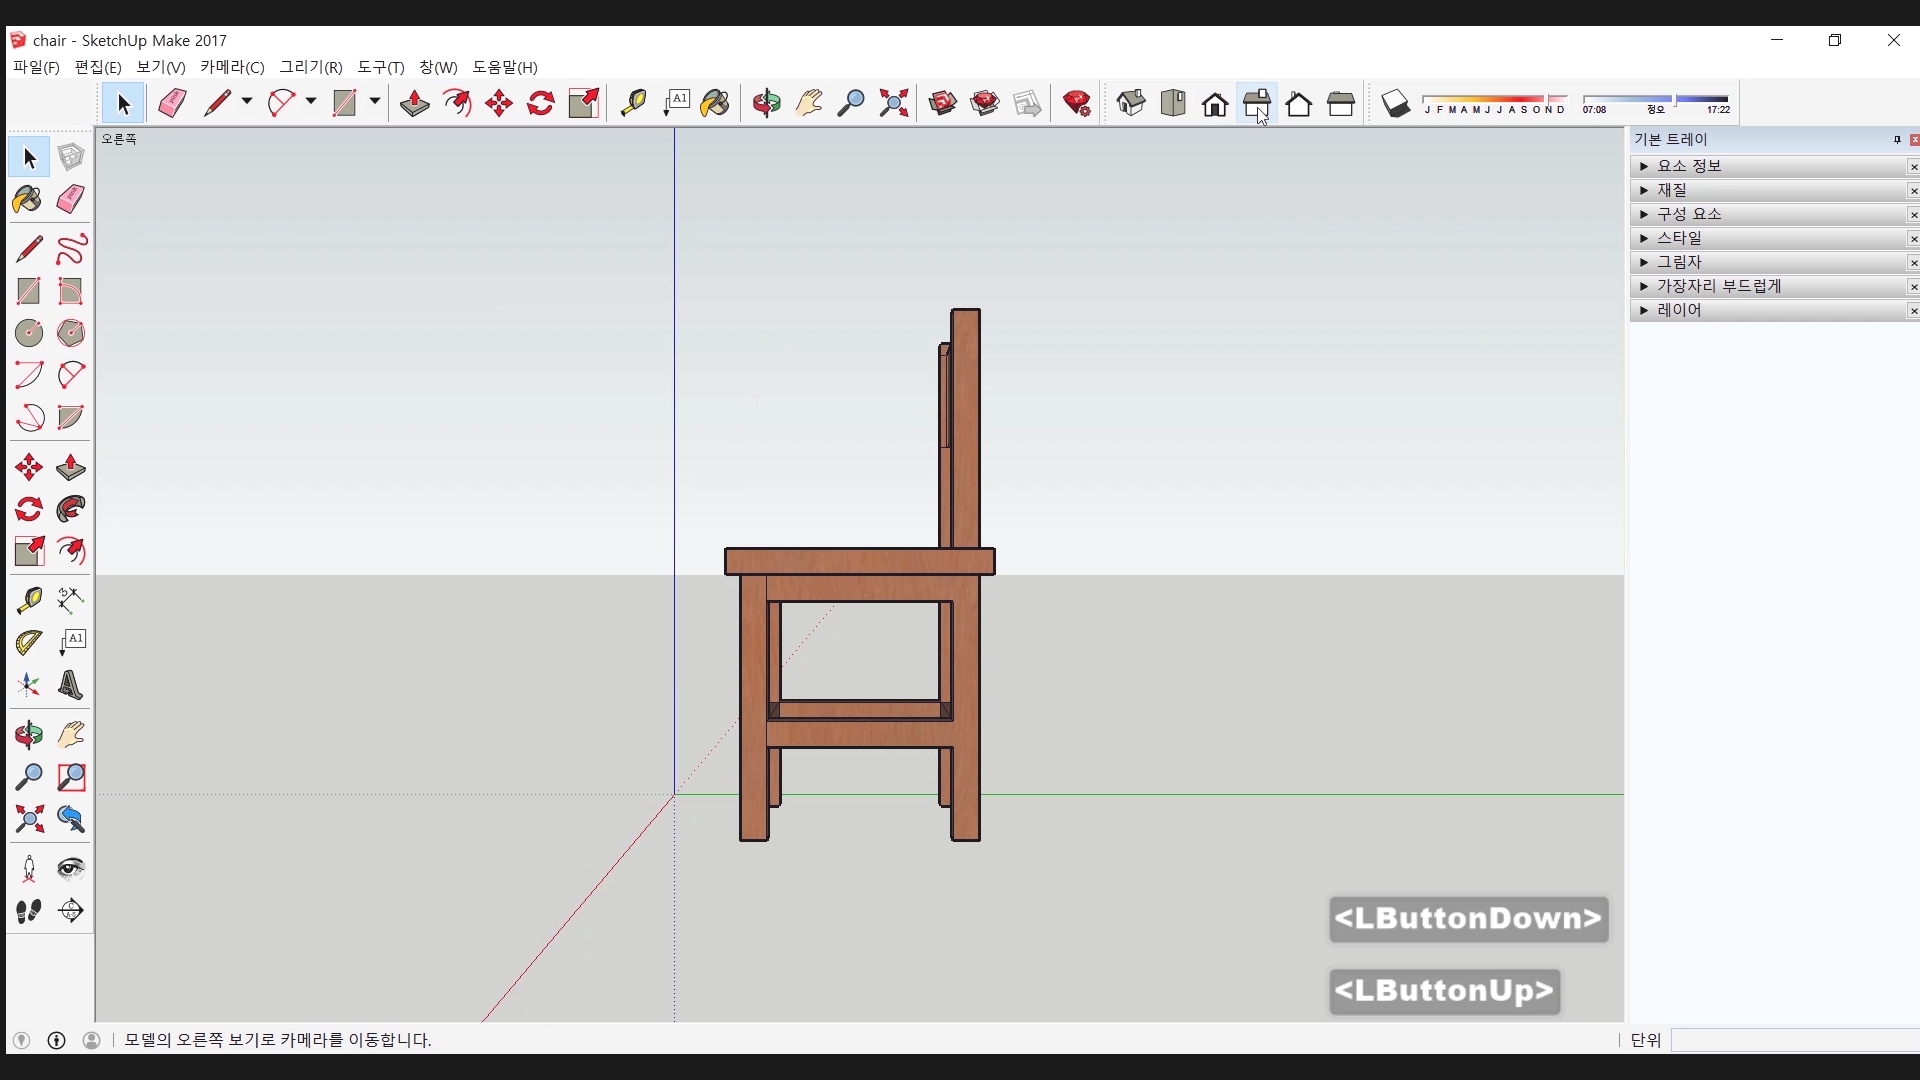Switch camera to Front view icon
Viewport: 1920px width, 1080px height.
(1215, 104)
